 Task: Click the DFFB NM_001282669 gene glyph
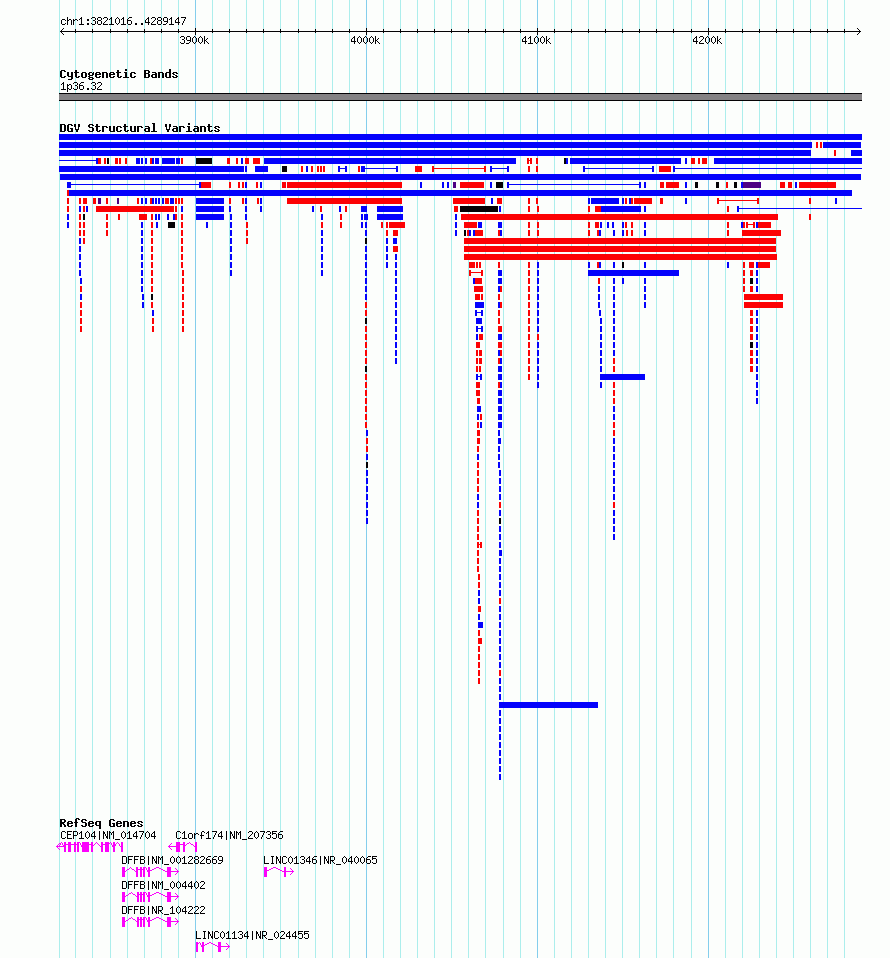[x=150, y=872]
